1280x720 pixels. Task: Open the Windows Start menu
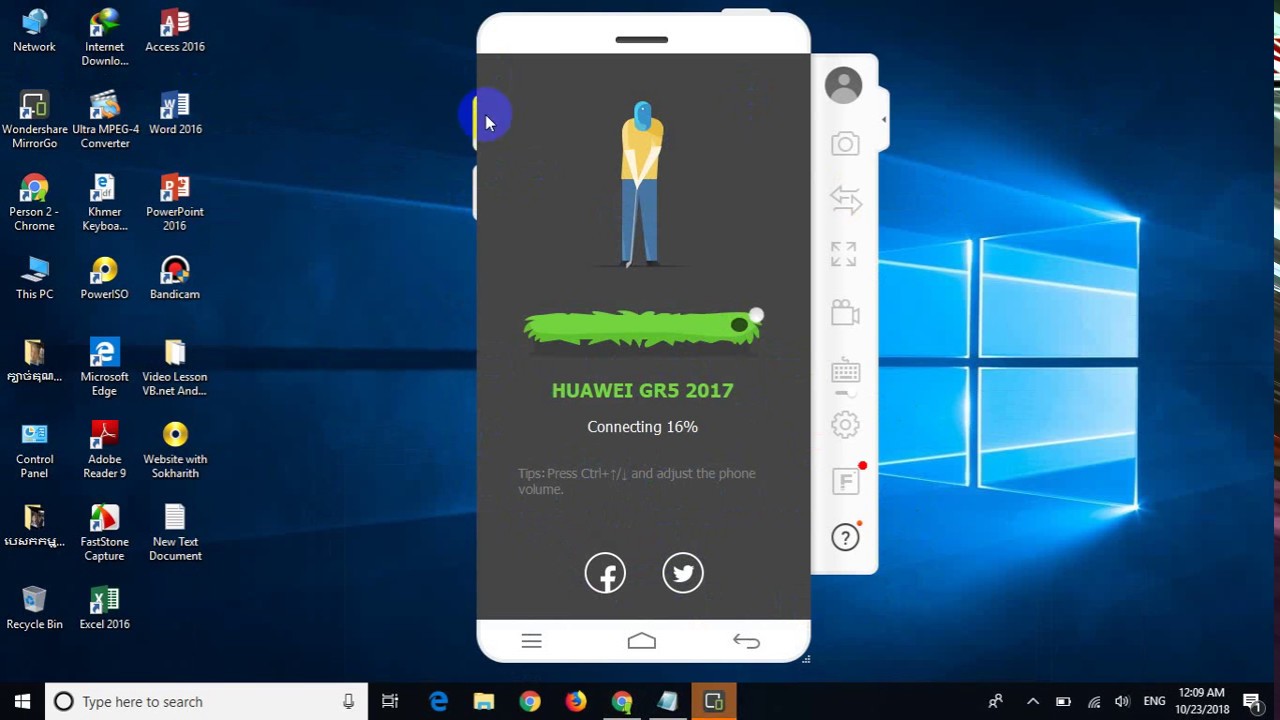(23, 701)
